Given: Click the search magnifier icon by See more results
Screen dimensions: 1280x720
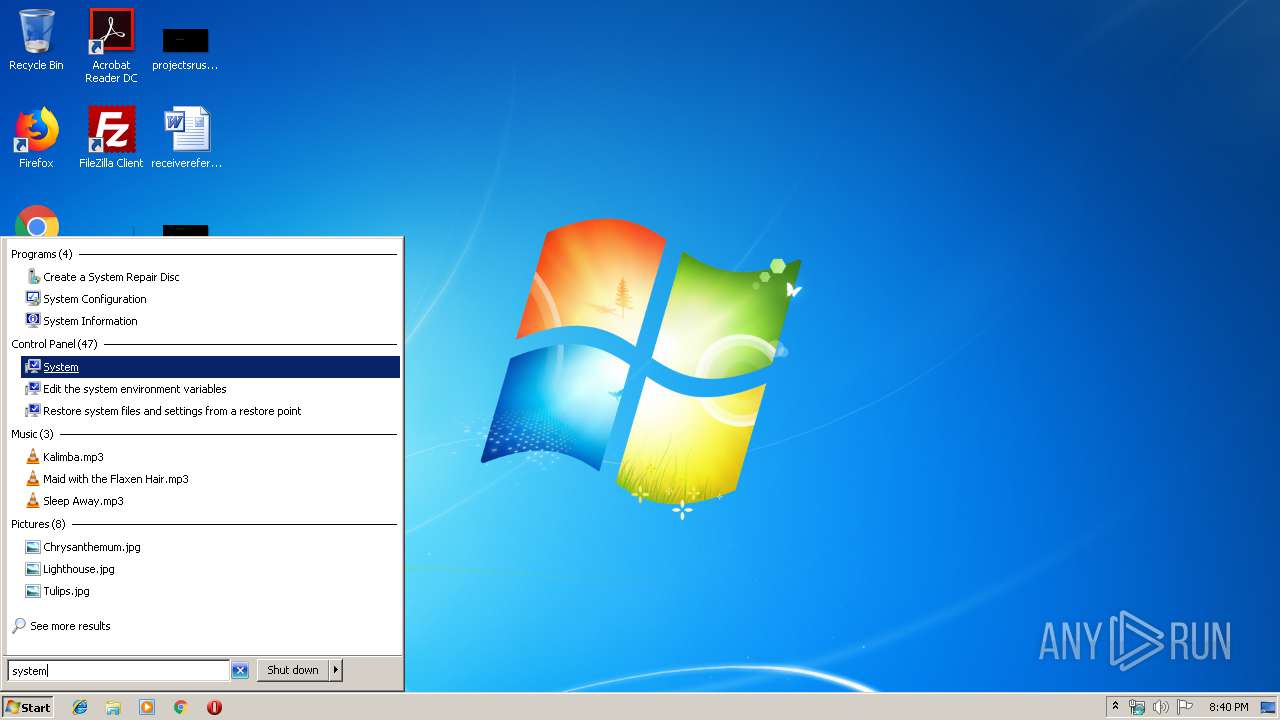Looking at the screenshot, I should pyautogui.click(x=19, y=626).
